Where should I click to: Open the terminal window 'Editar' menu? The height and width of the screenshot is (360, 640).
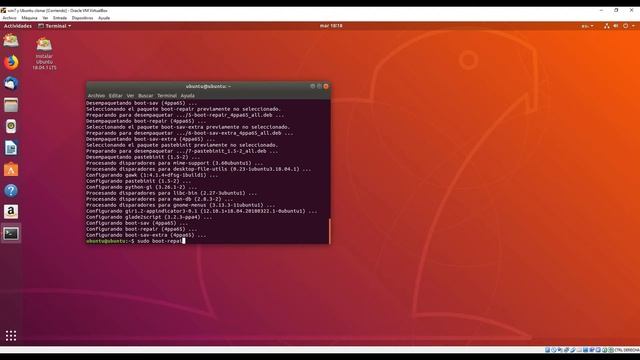pyautogui.click(x=116, y=96)
